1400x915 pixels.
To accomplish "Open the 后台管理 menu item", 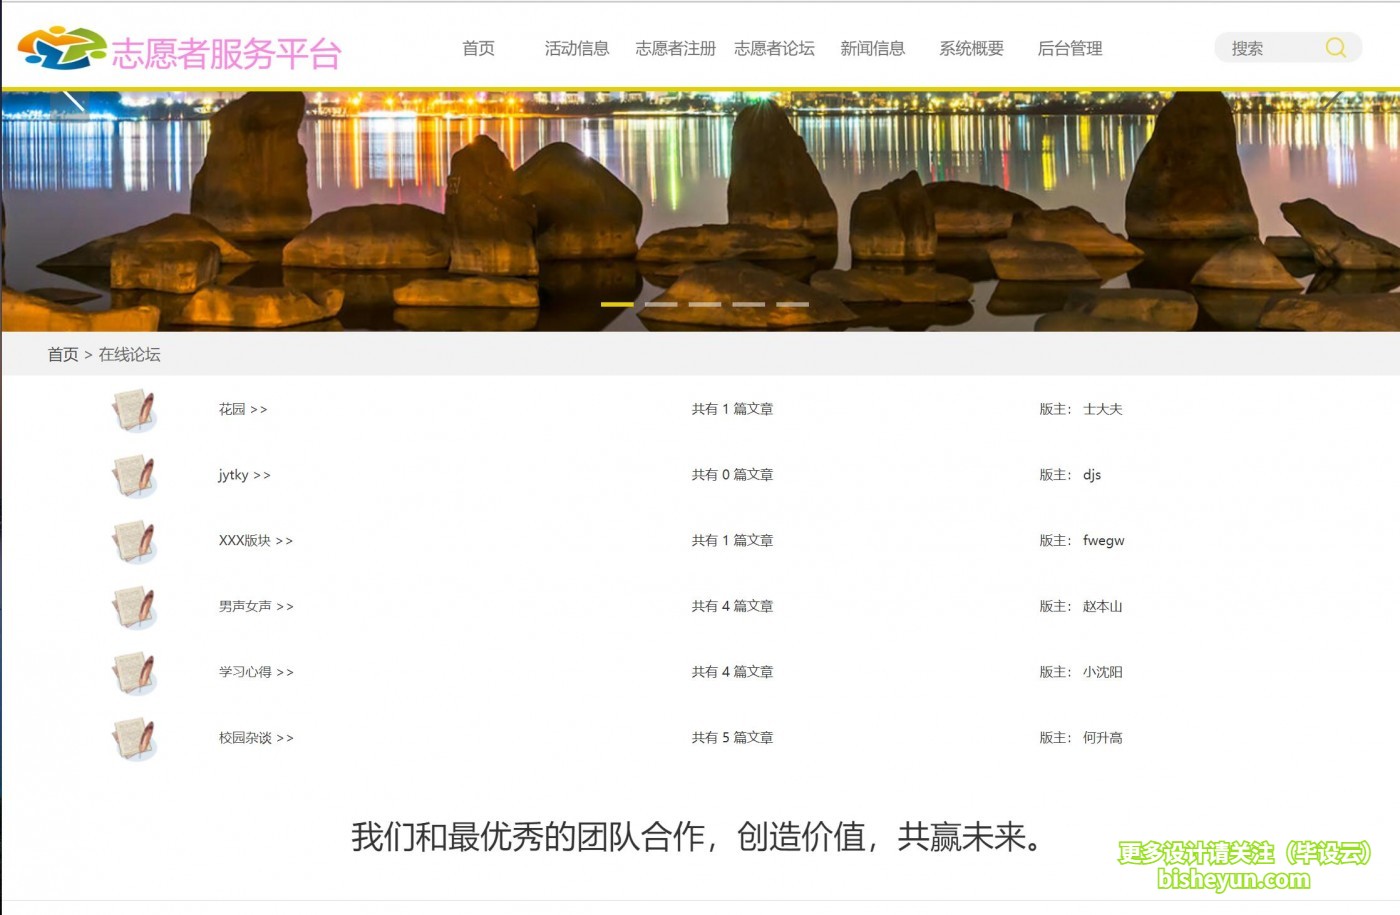I will tap(1070, 48).
